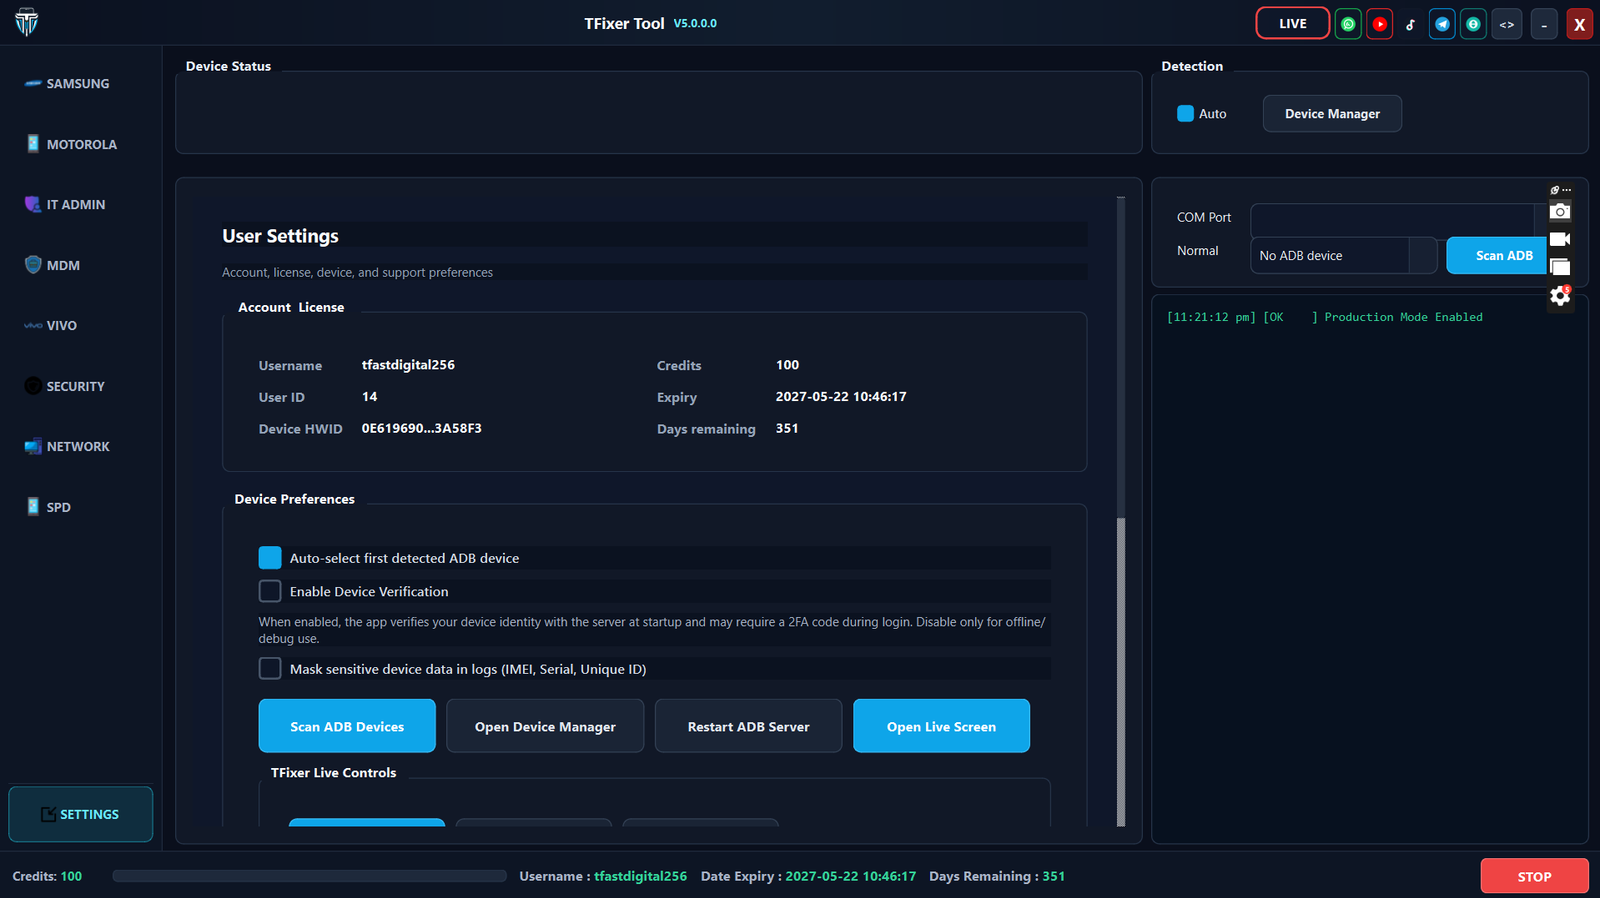Click the TFixer shield logo
Screen dimensions: 1600x898
(27, 22)
